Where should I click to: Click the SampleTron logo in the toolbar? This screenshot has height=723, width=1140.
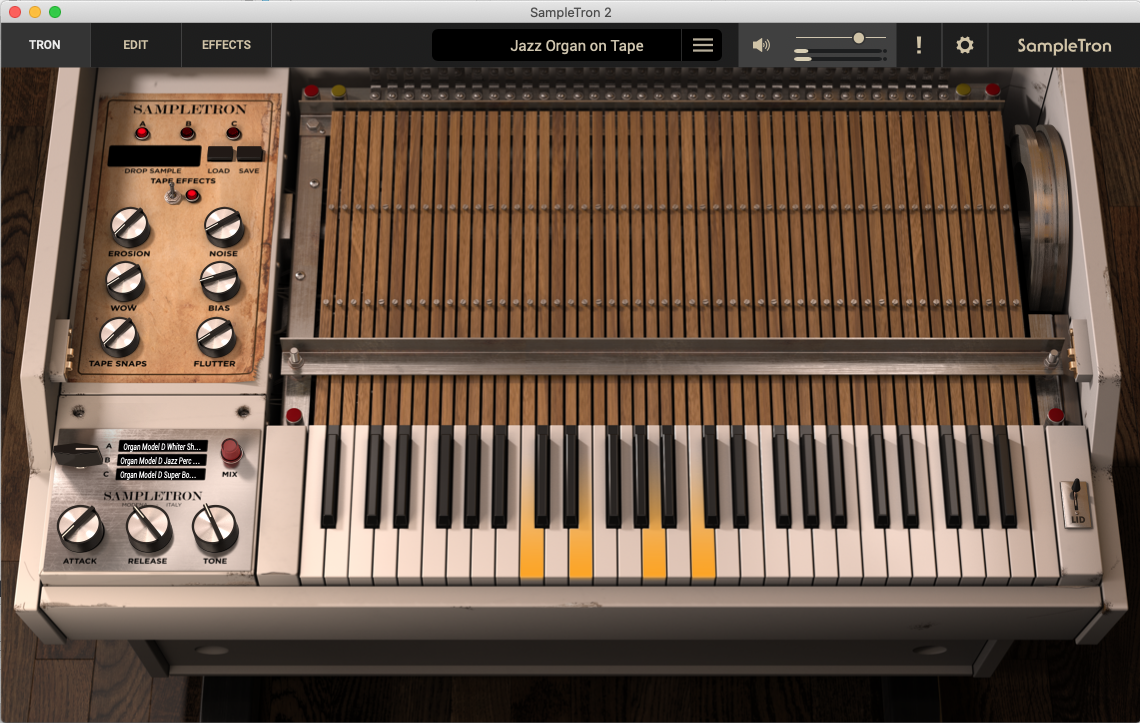tap(1063, 45)
